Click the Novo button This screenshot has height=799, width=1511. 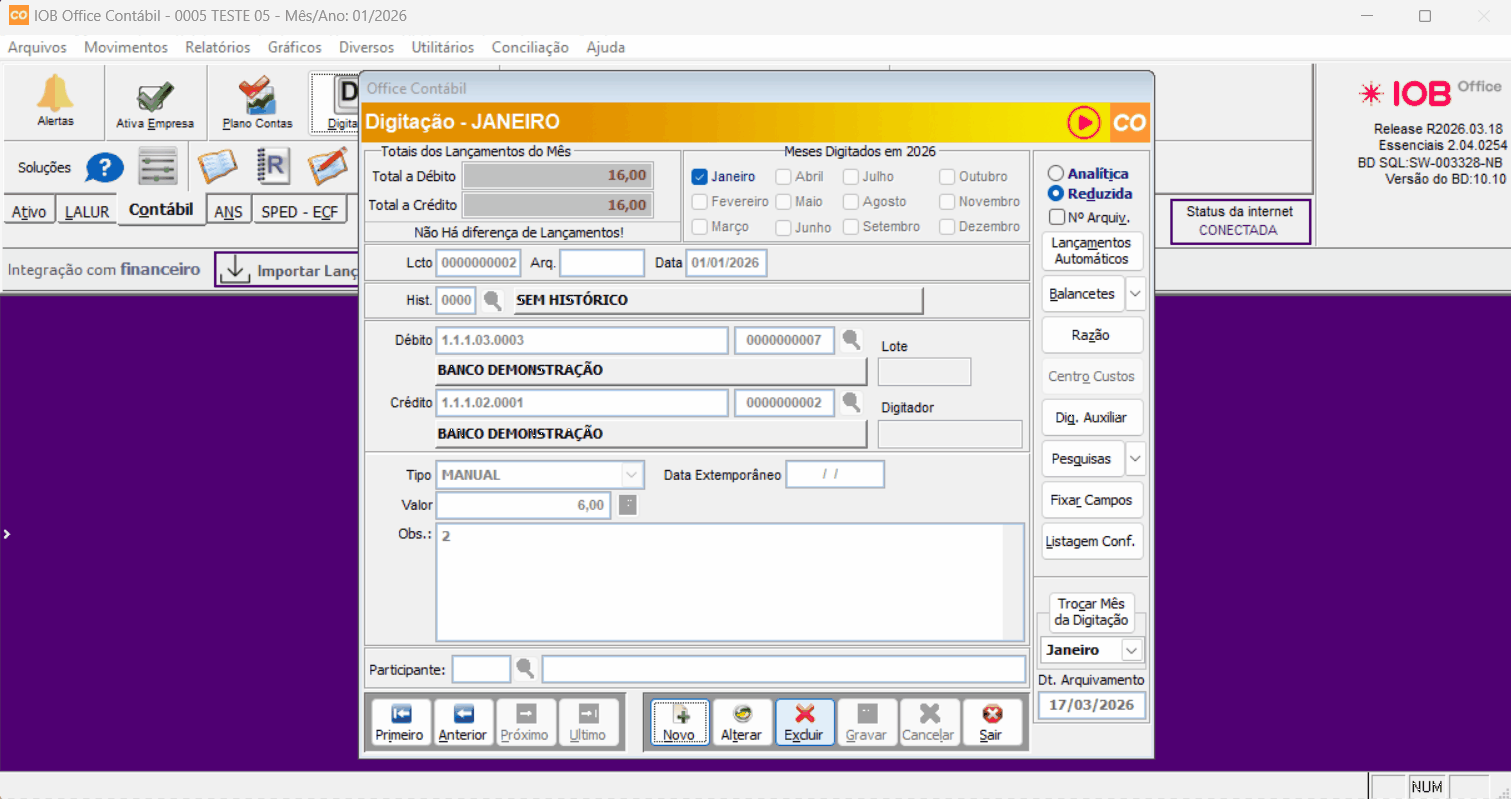pyautogui.click(x=679, y=722)
